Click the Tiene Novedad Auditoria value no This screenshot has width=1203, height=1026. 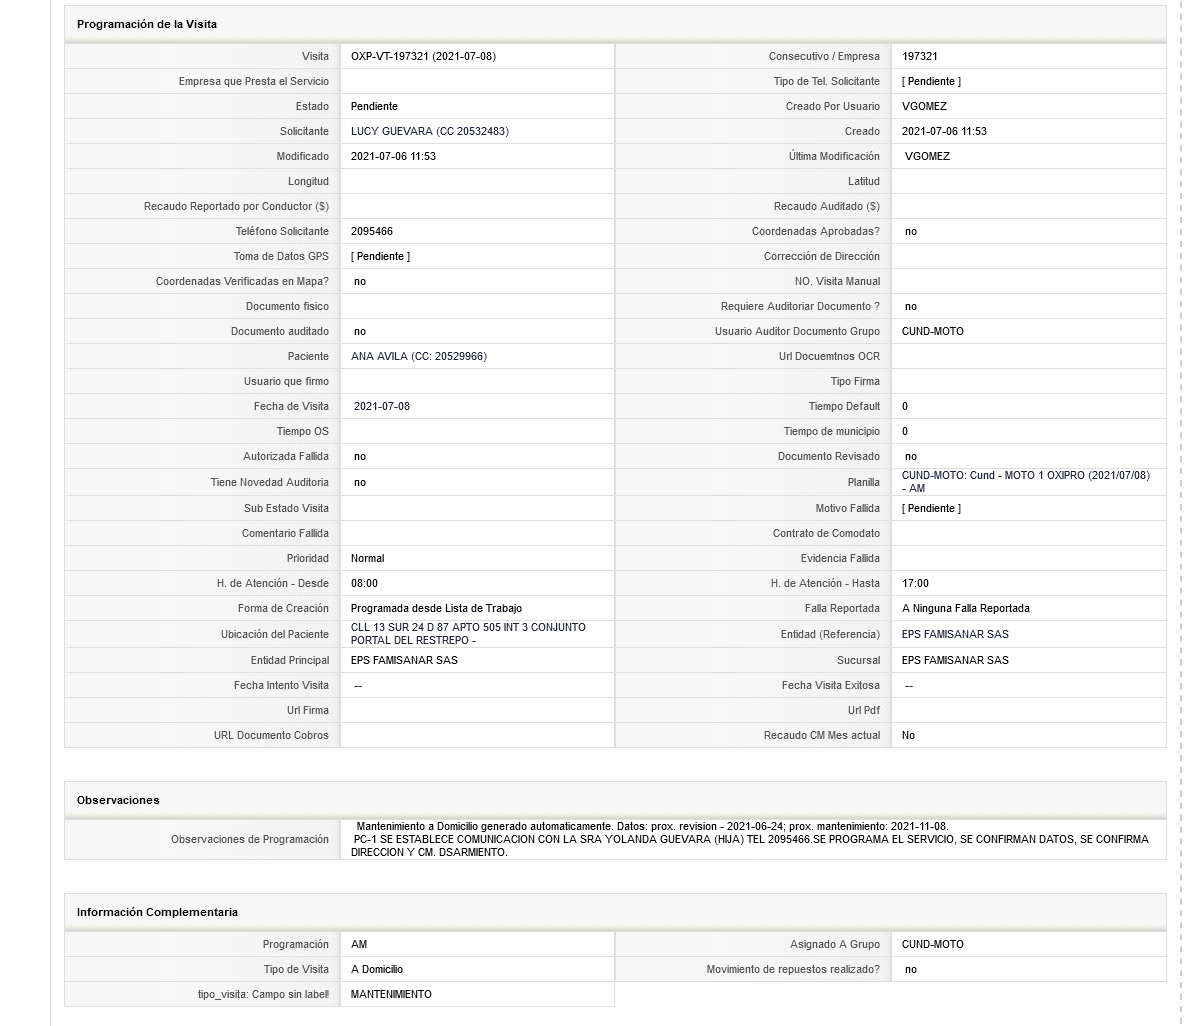[360, 483]
